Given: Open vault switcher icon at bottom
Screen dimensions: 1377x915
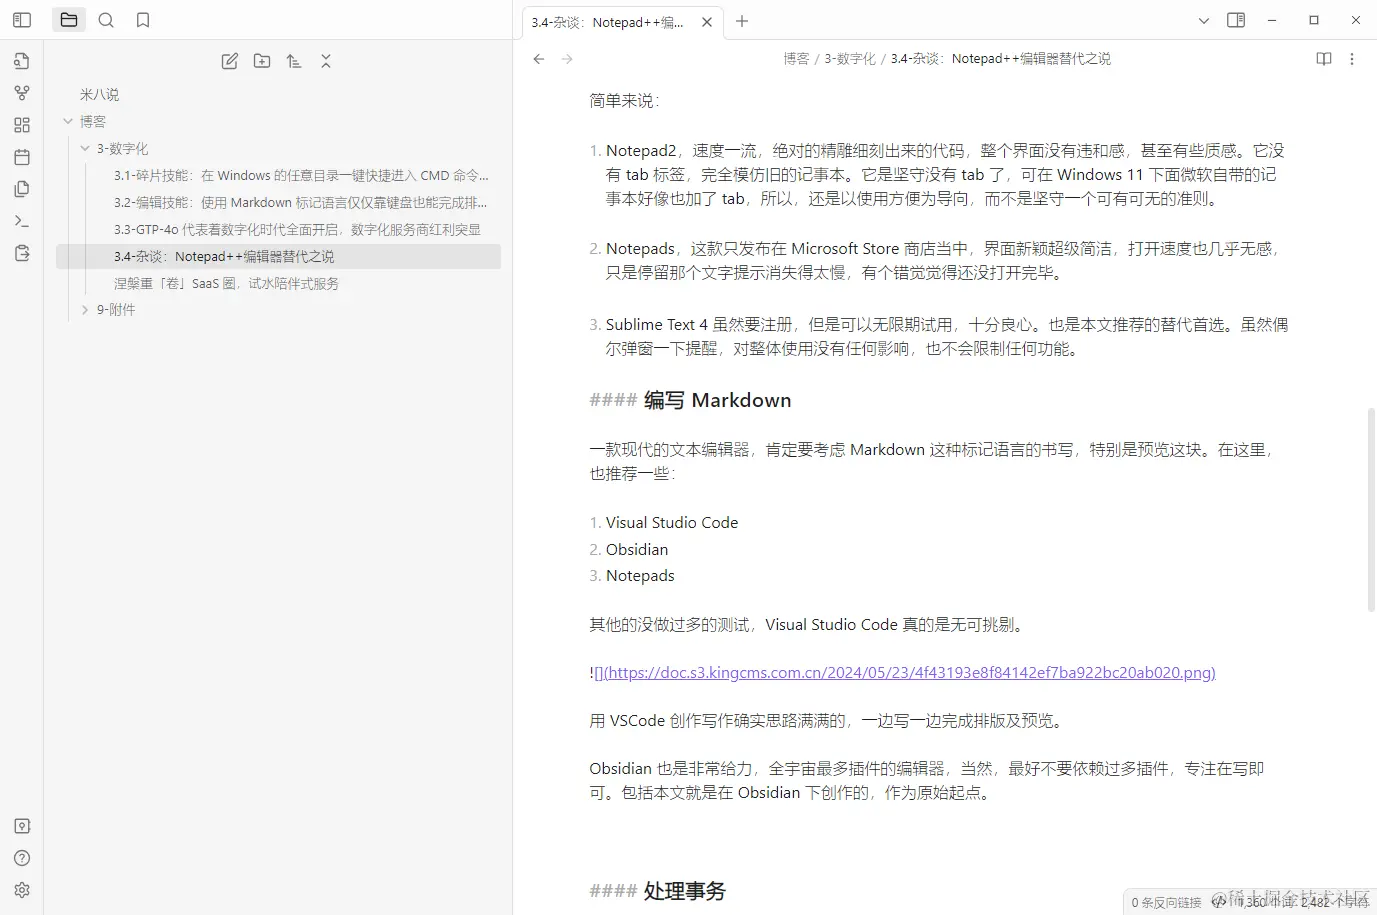Looking at the screenshot, I should point(22,826).
